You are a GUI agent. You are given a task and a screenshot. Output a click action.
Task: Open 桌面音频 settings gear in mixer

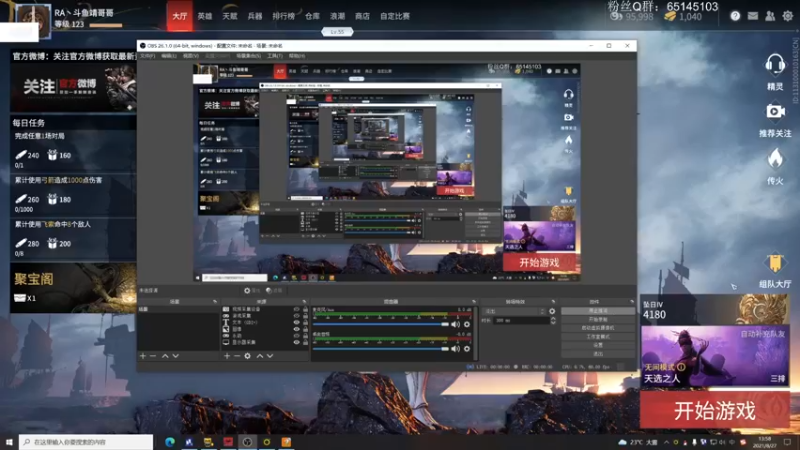467,349
